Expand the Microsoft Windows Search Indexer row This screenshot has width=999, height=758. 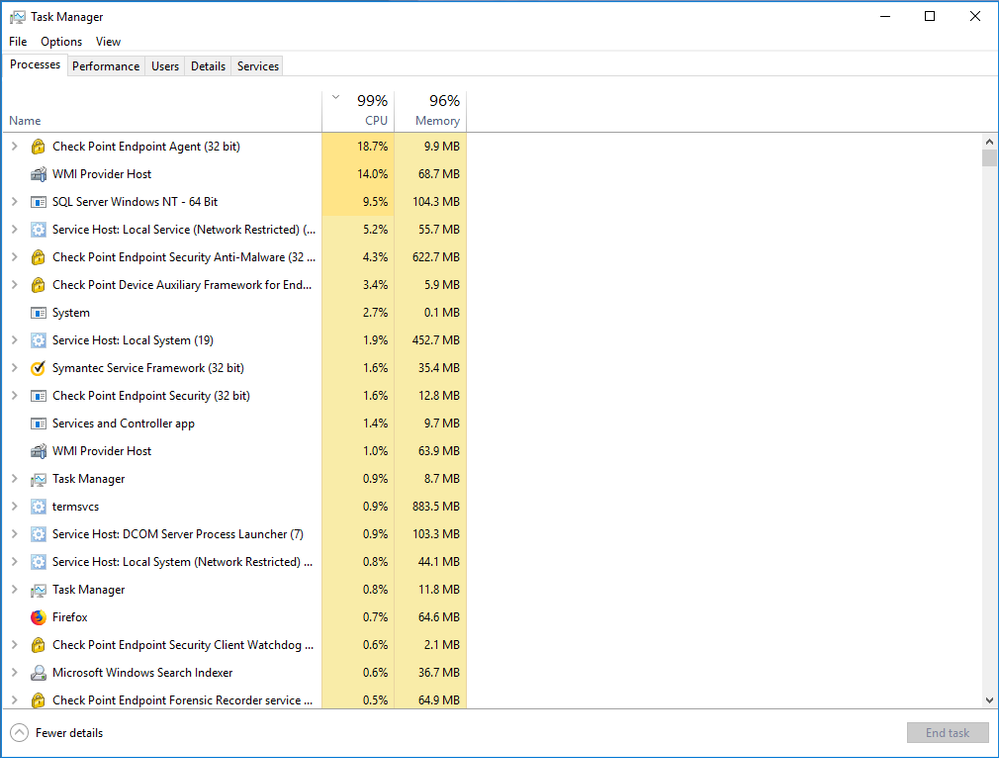point(15,673)
